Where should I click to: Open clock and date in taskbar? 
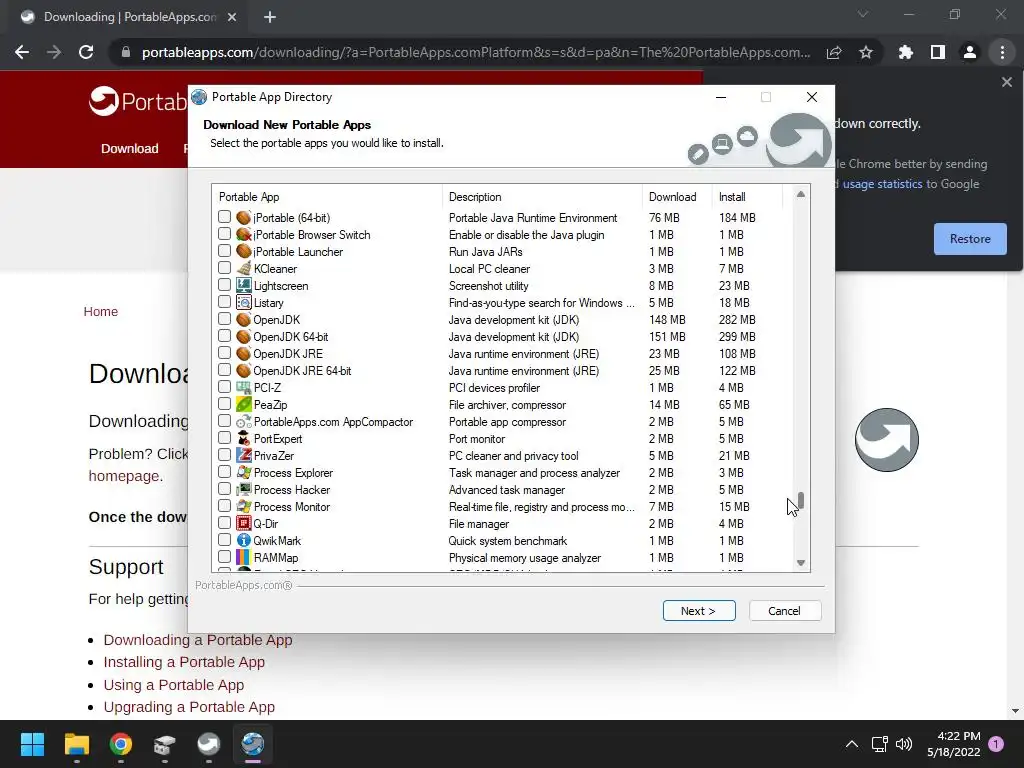coord(954,744)
